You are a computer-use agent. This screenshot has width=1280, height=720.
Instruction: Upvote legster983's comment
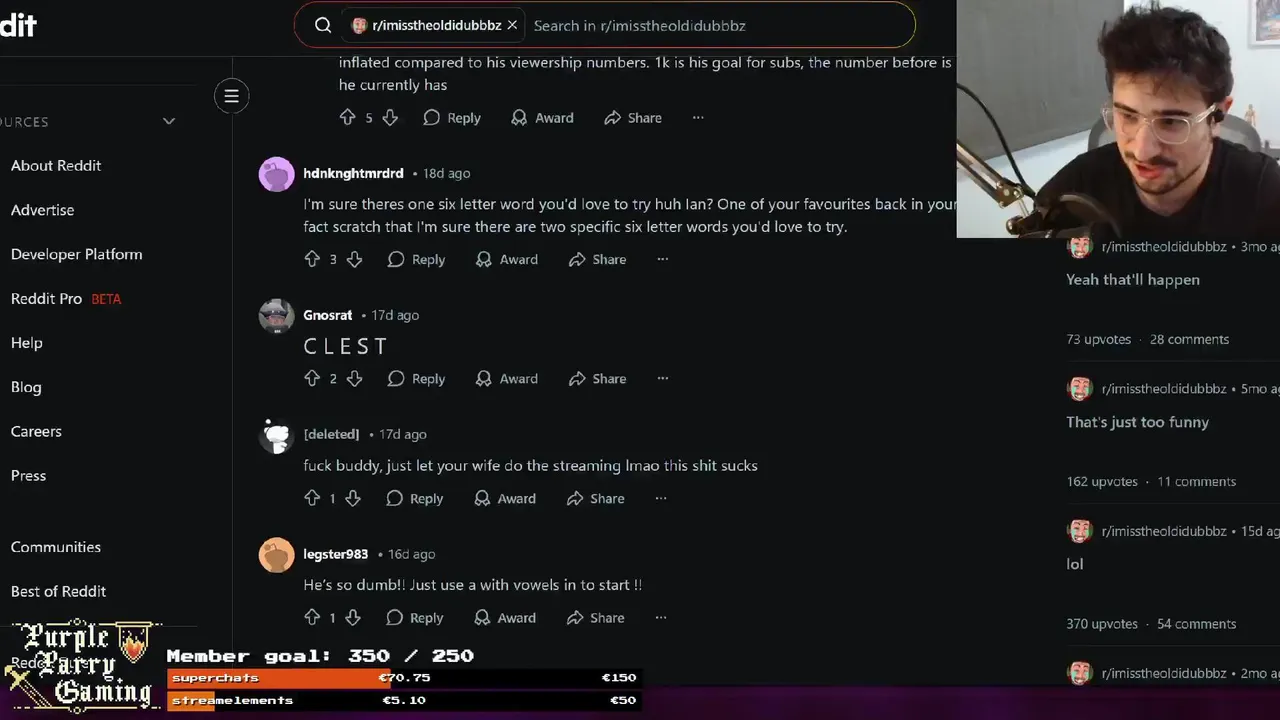312,618
